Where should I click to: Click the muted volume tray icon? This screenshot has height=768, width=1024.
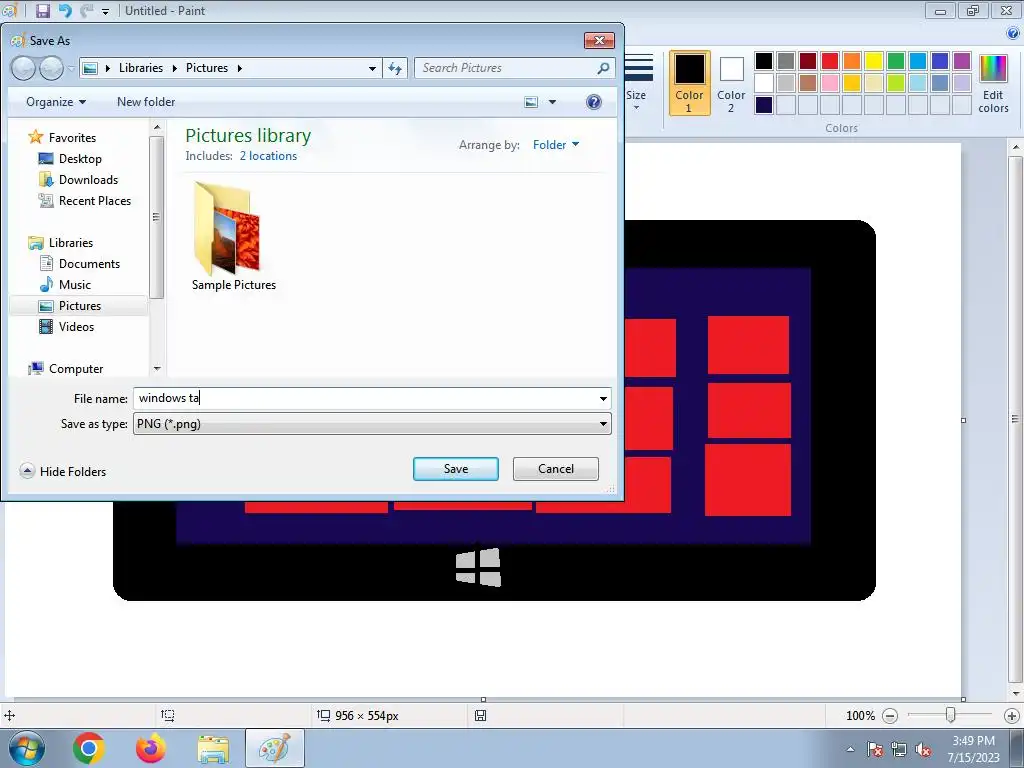point(923,750)
